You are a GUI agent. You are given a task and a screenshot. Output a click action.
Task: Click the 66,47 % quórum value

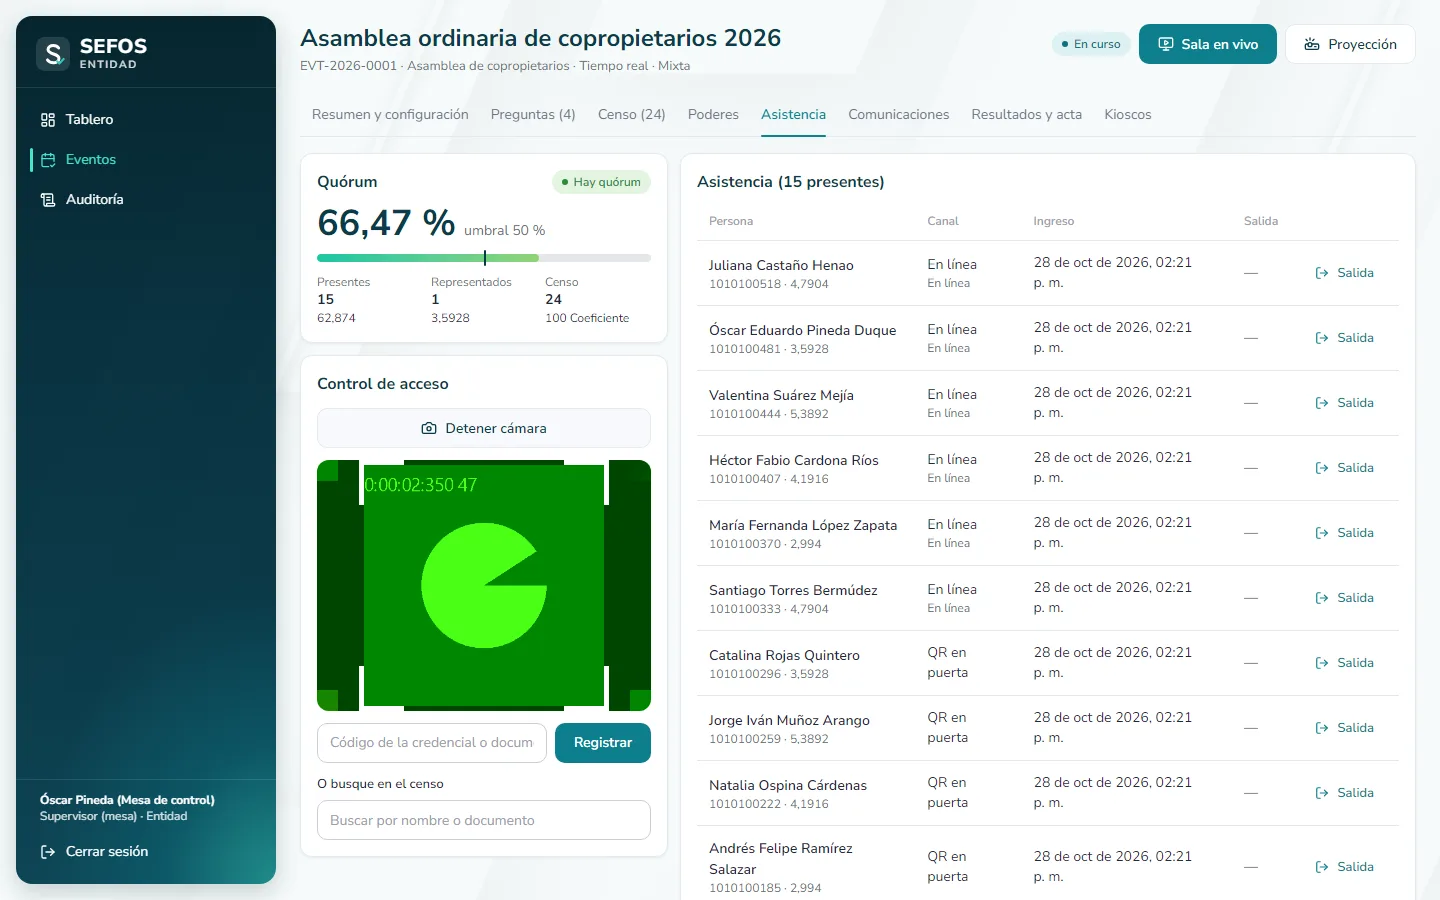click(x=386, y=223)
